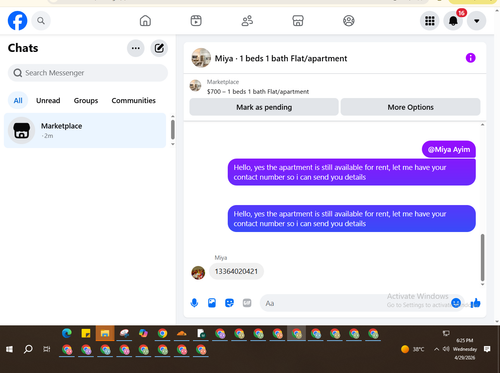
Task: Open the $700 1 beds 1 bath listing text
Action: [x=258, y=91]
